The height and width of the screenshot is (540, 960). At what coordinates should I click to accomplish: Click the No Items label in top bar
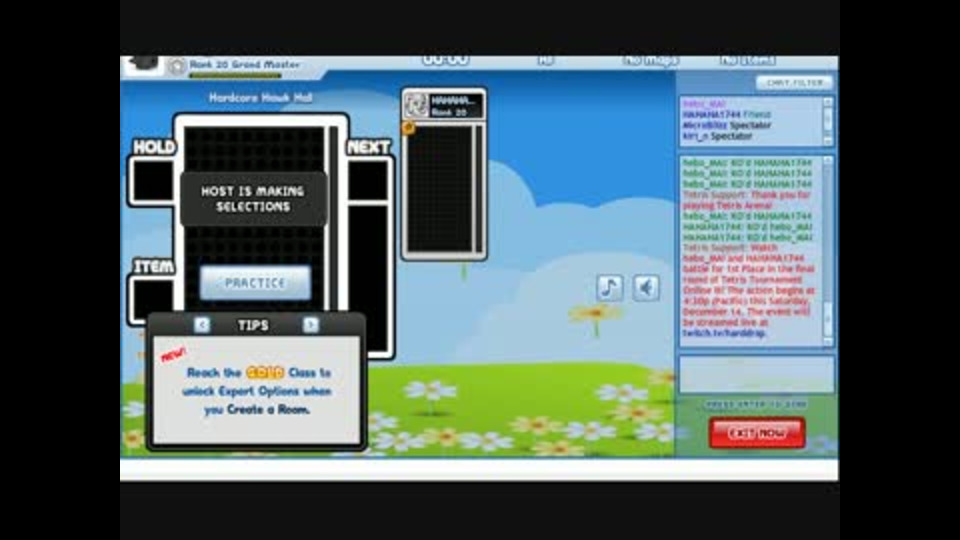pos(748,61)
